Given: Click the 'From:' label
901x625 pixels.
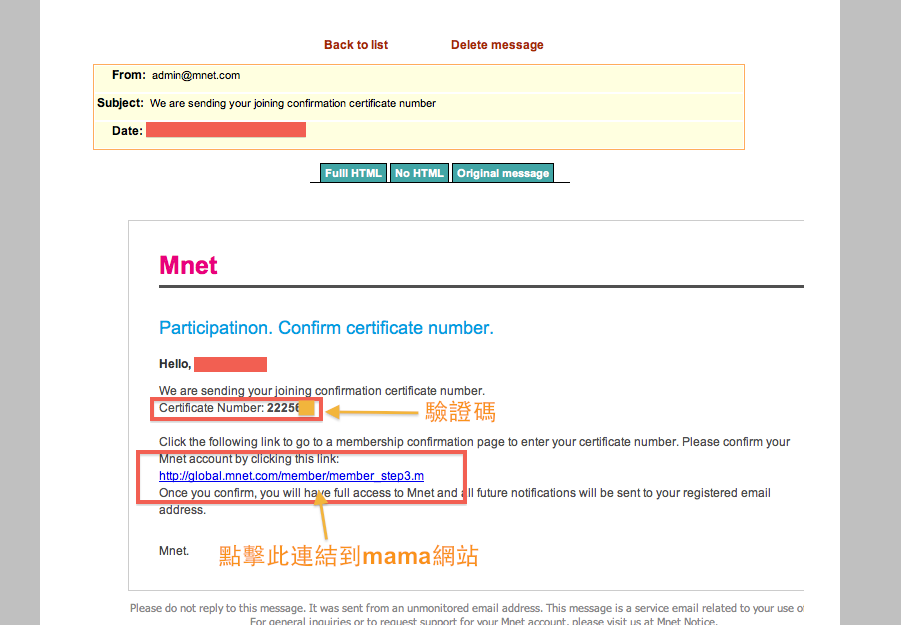Looking at the screenshot, I should point(129,75).
